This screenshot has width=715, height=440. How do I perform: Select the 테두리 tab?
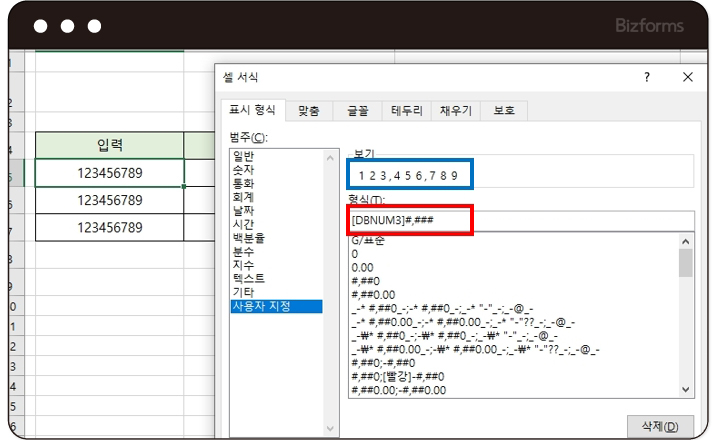click(407, 111)
